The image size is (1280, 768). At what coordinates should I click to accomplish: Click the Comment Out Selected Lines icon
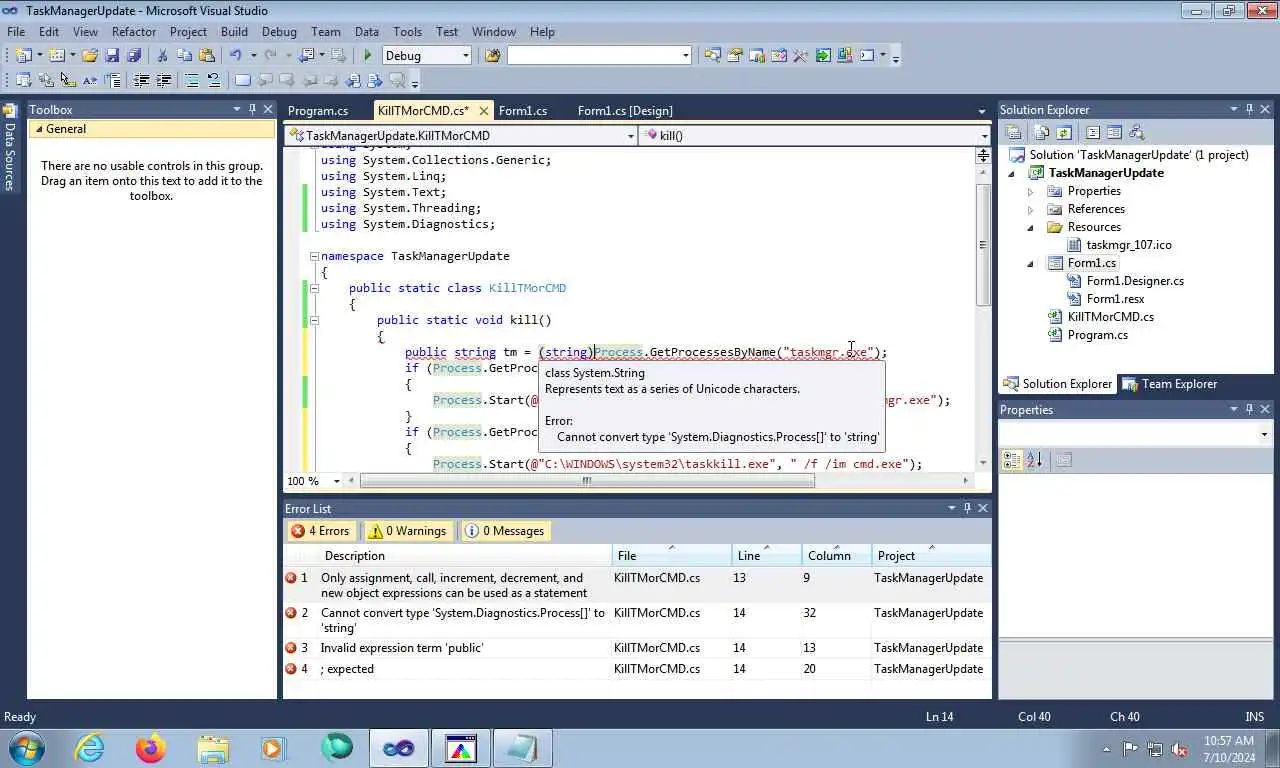[x=192, y=81]
